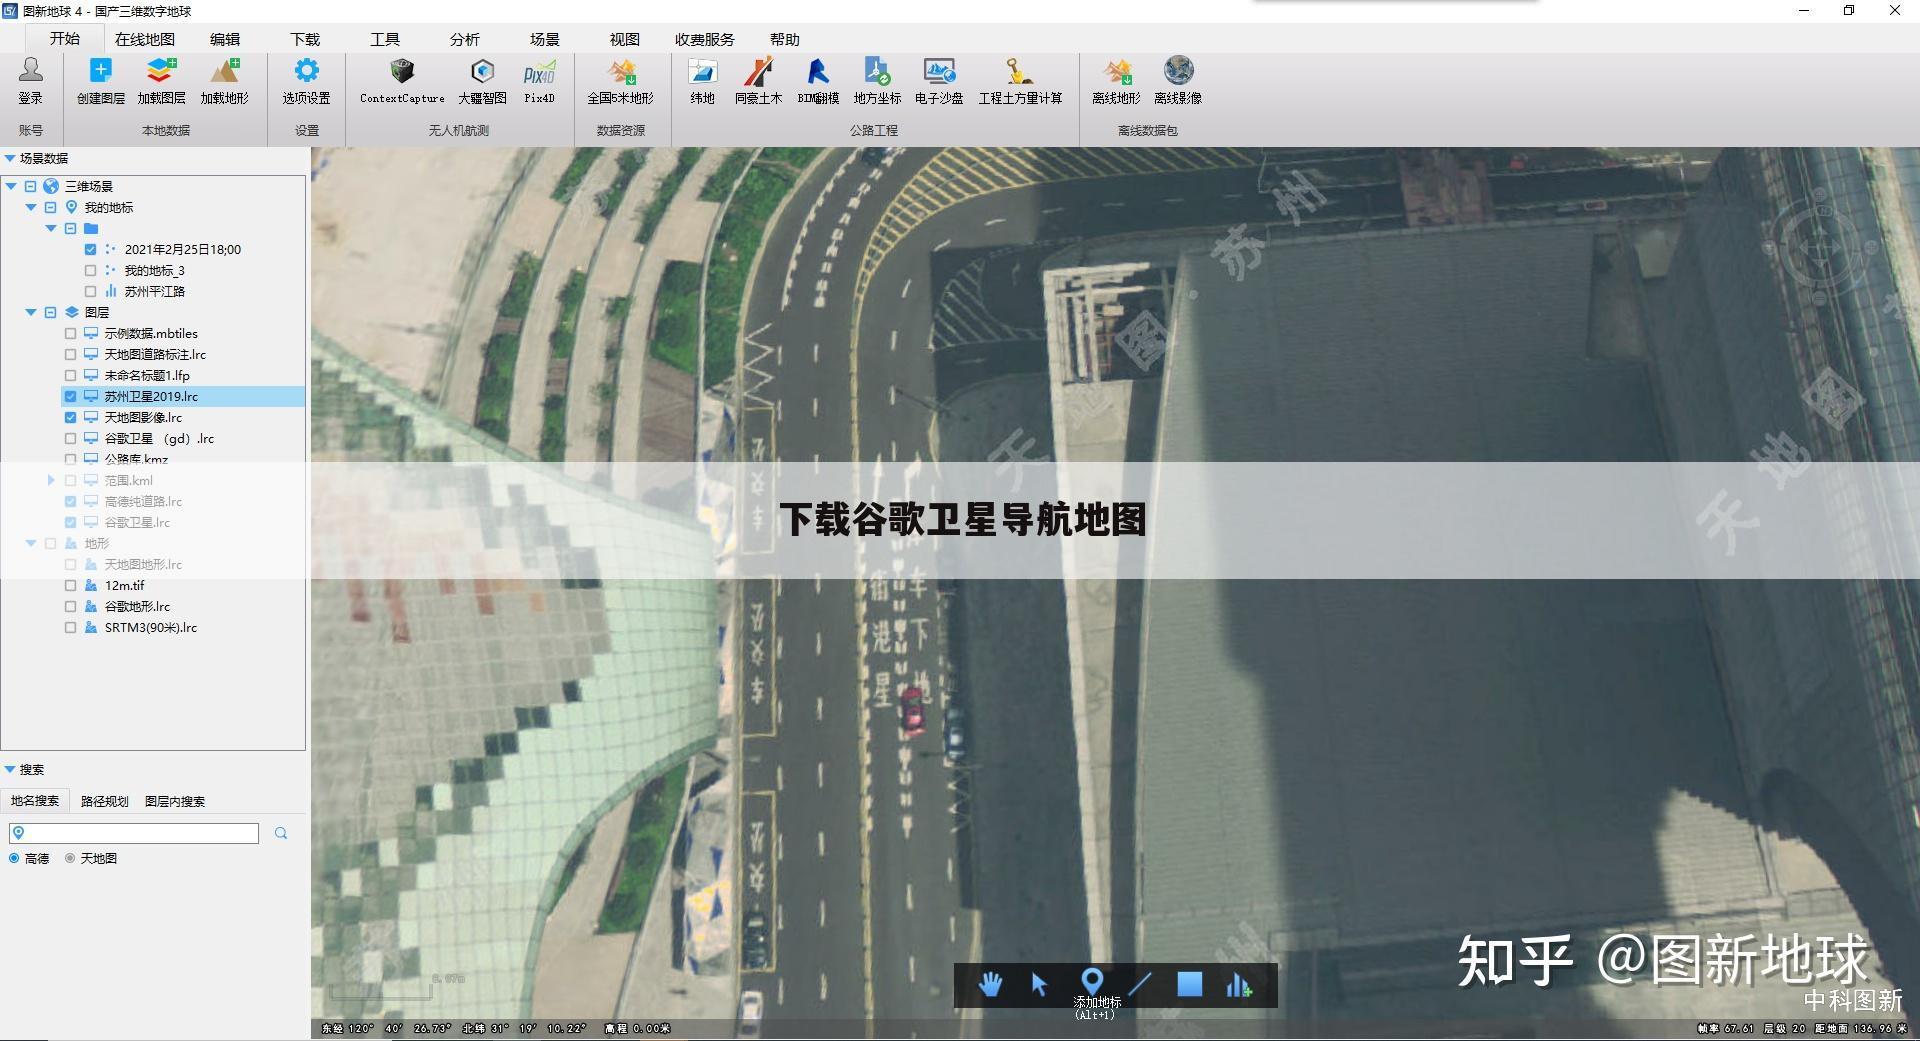Select the bar chart add tool

(x=1239, y=985)
